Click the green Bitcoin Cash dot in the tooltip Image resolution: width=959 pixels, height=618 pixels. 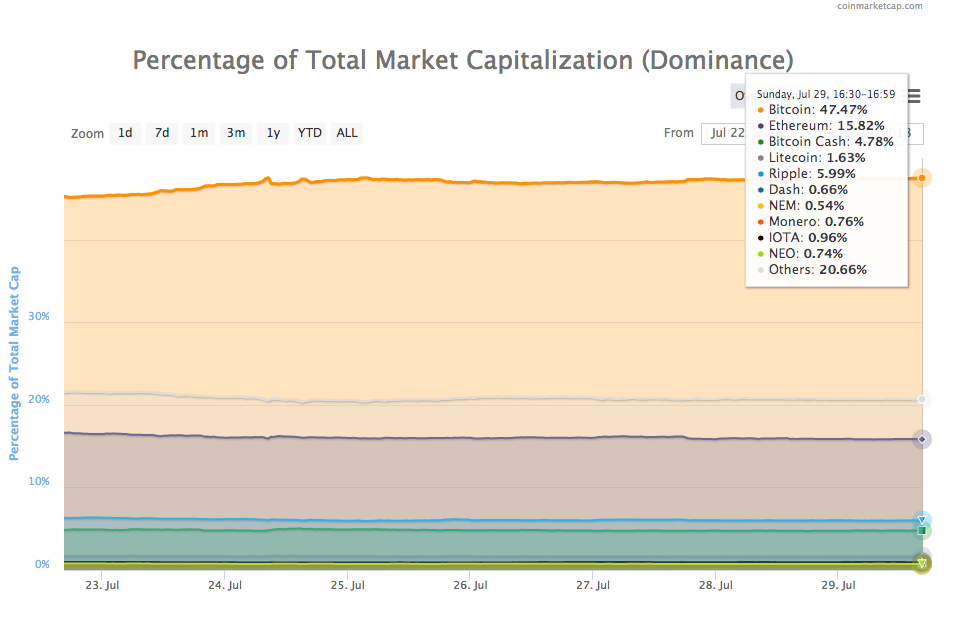760,141
